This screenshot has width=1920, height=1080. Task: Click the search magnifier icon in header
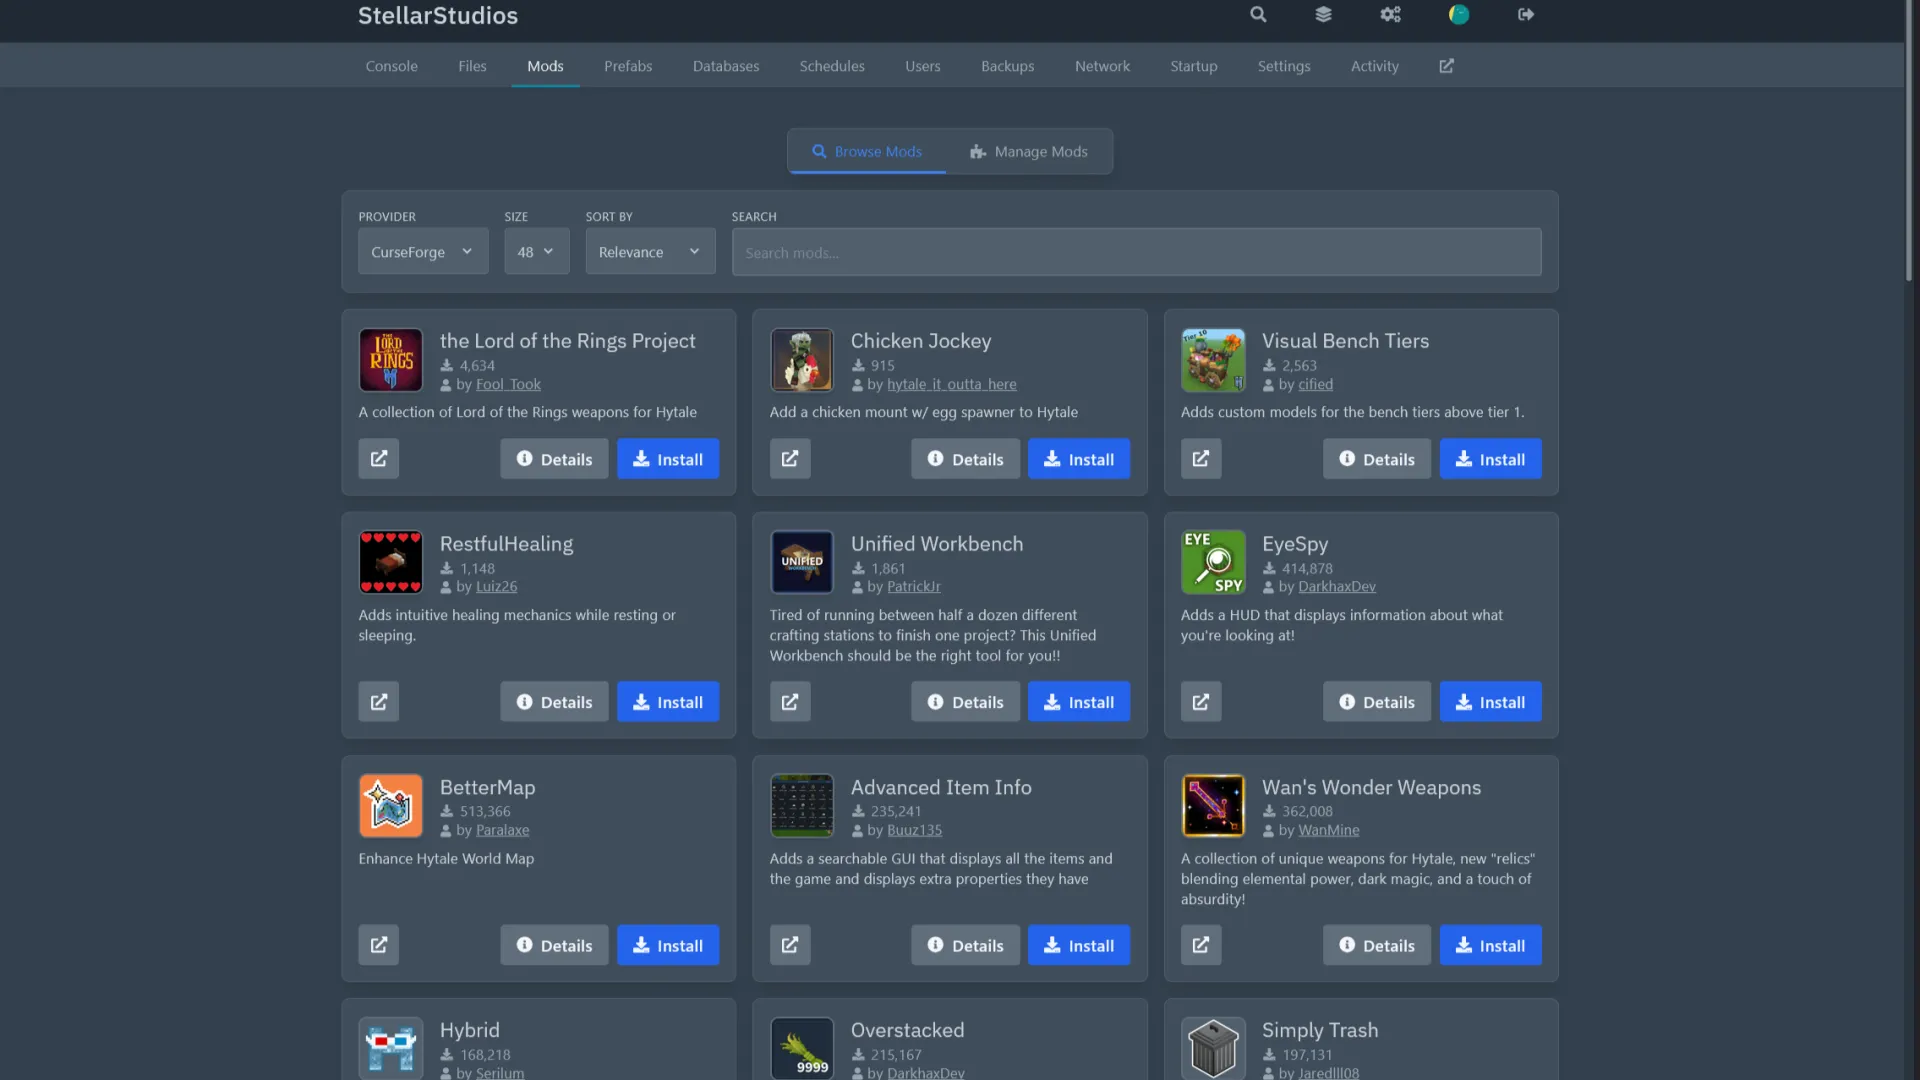[1258, 15]
